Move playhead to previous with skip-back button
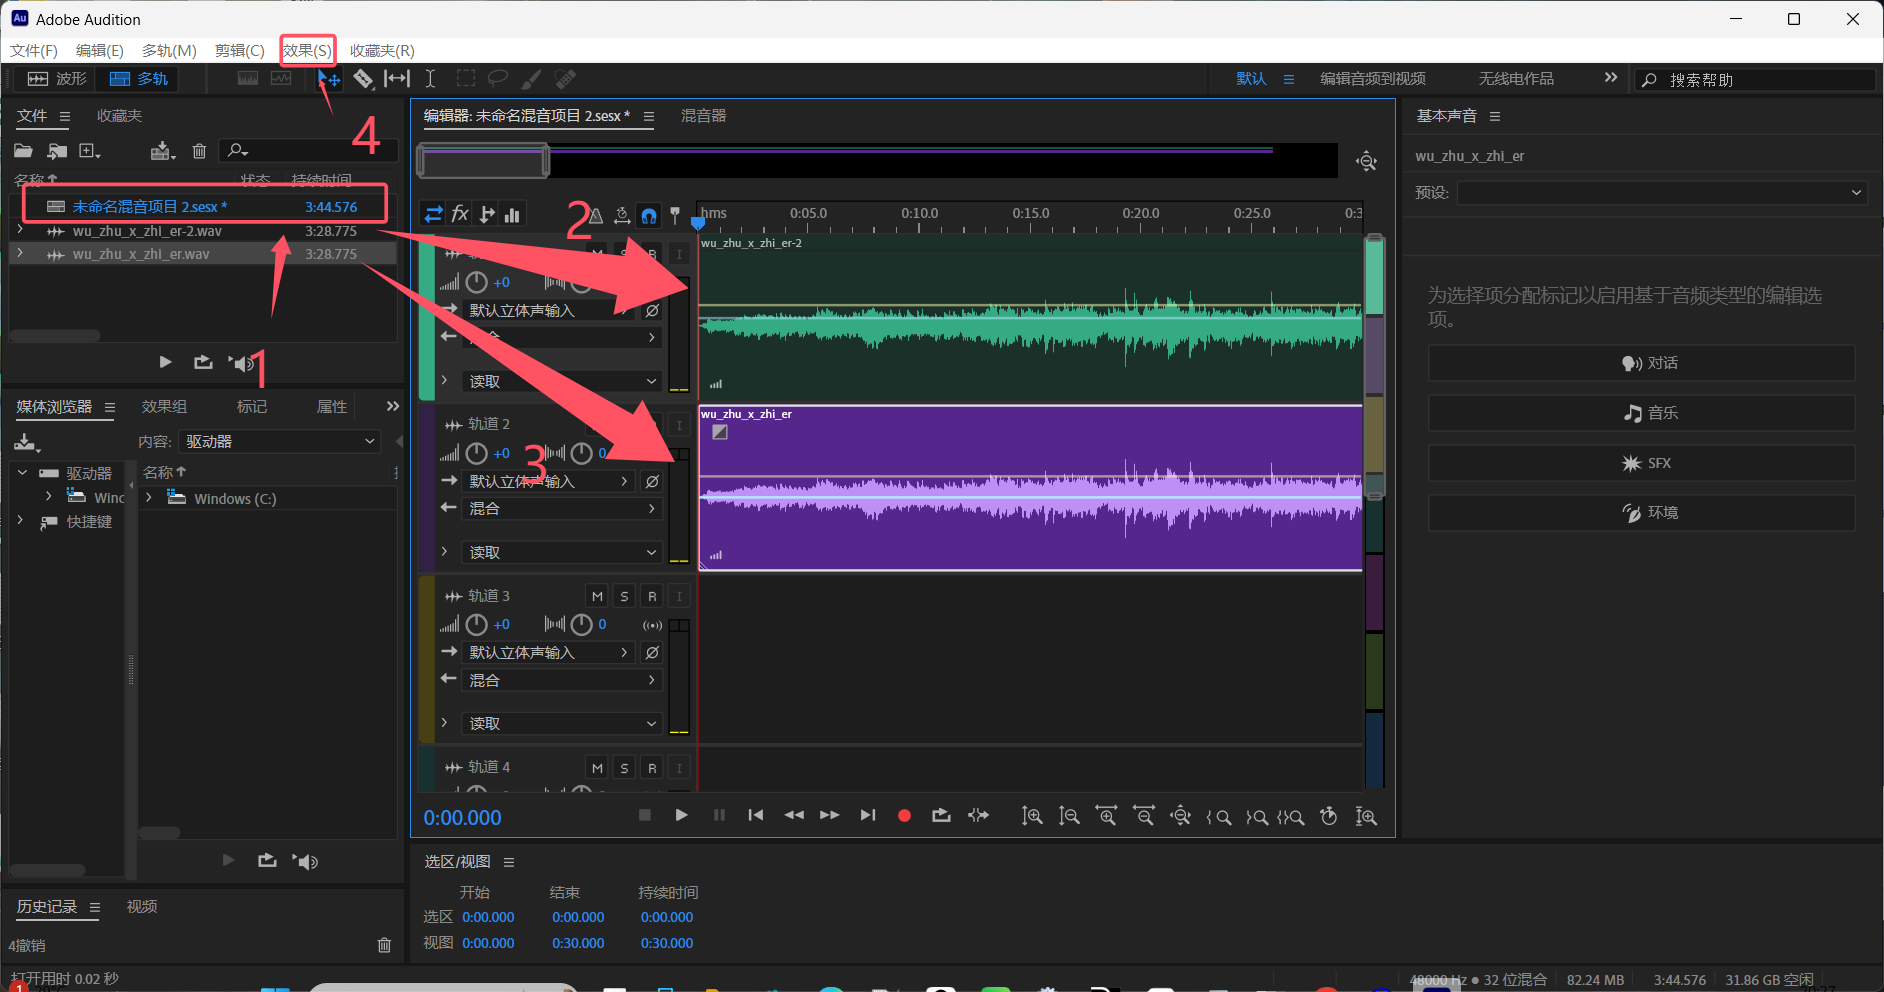 756,815
